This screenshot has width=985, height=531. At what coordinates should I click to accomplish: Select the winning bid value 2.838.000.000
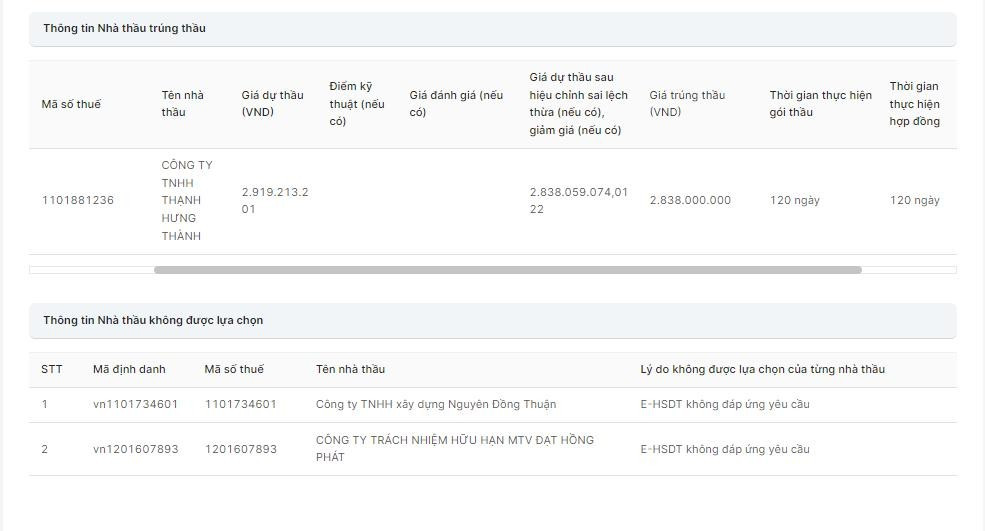coord(690,200)
